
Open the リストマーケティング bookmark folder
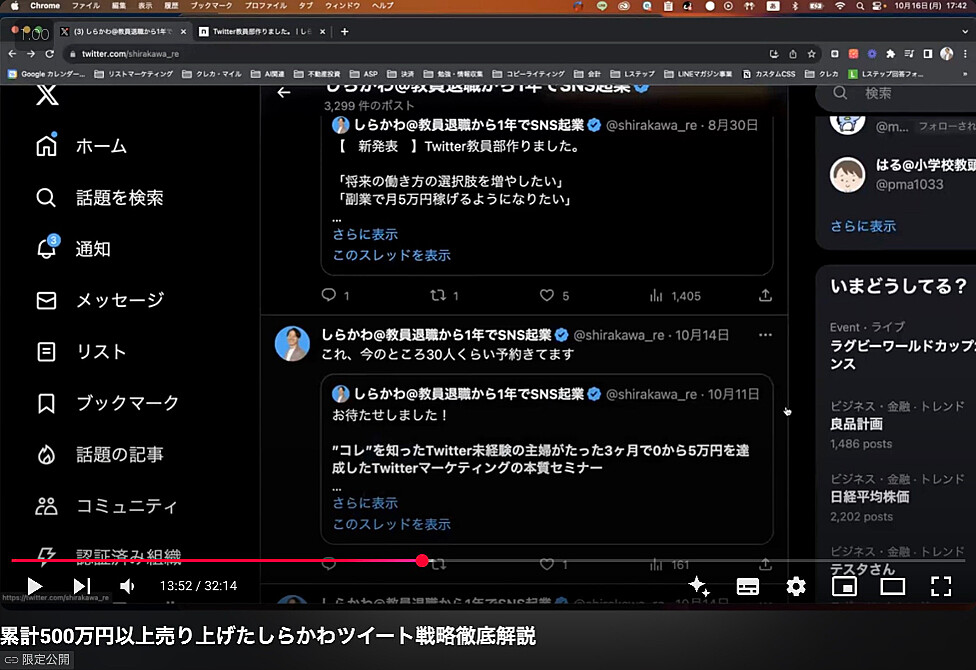[133, 74]
